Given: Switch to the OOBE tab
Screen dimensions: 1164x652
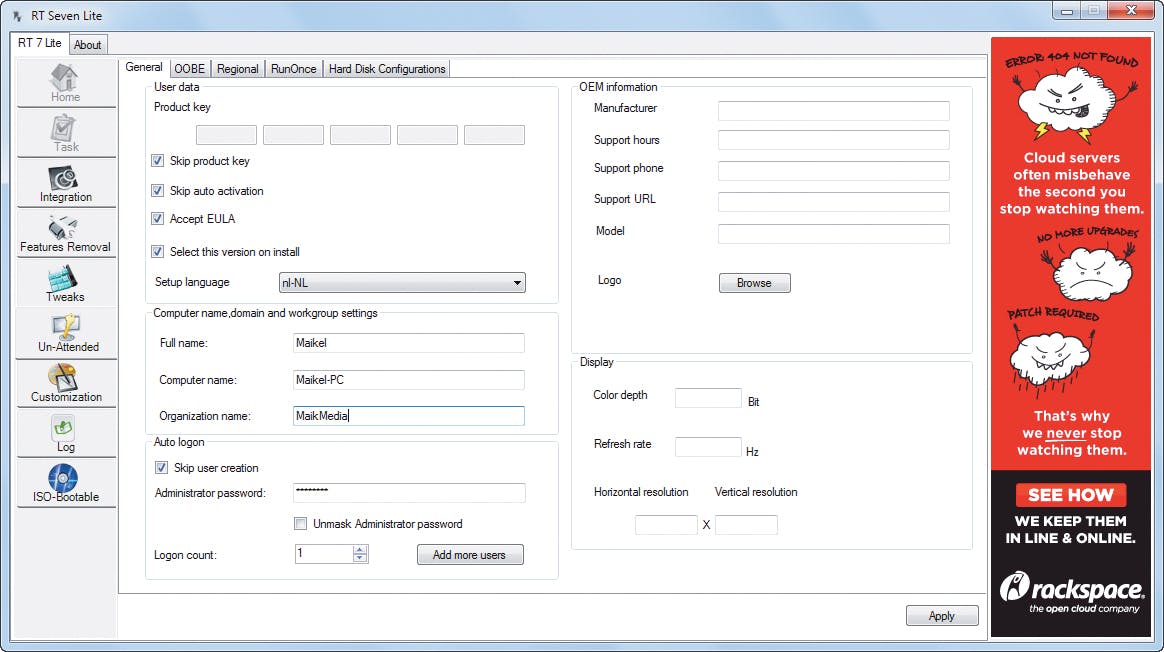Looking at the screenshot, I should [189, 69].
